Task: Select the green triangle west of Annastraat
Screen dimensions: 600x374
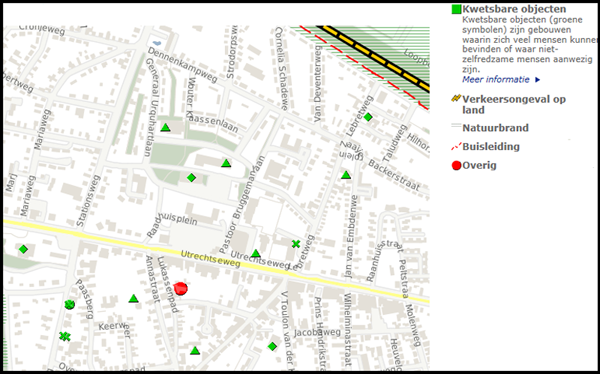Action: [x=133, y=298]
